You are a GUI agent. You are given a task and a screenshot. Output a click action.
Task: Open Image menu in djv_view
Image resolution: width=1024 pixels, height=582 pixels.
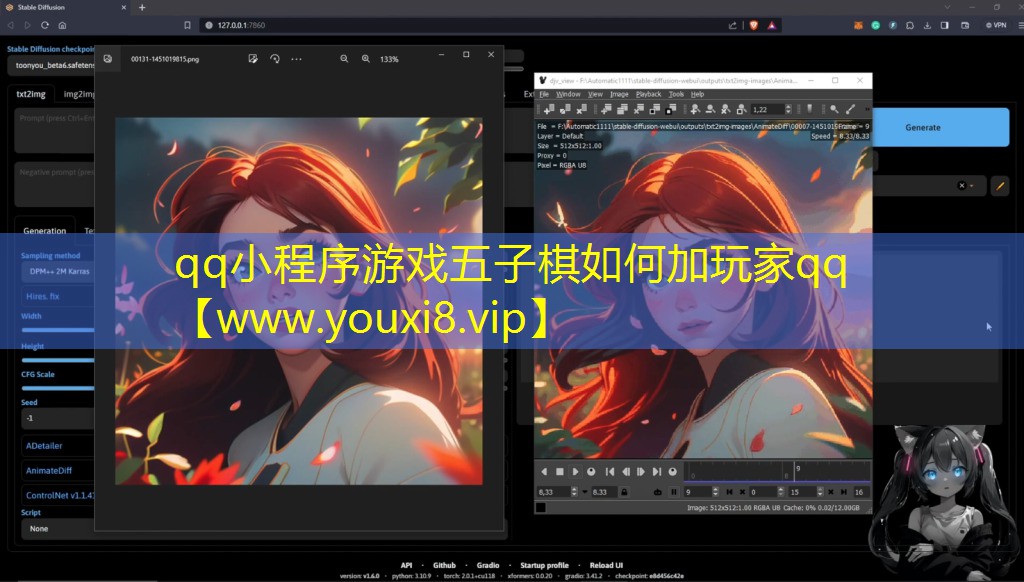point(619,94)
